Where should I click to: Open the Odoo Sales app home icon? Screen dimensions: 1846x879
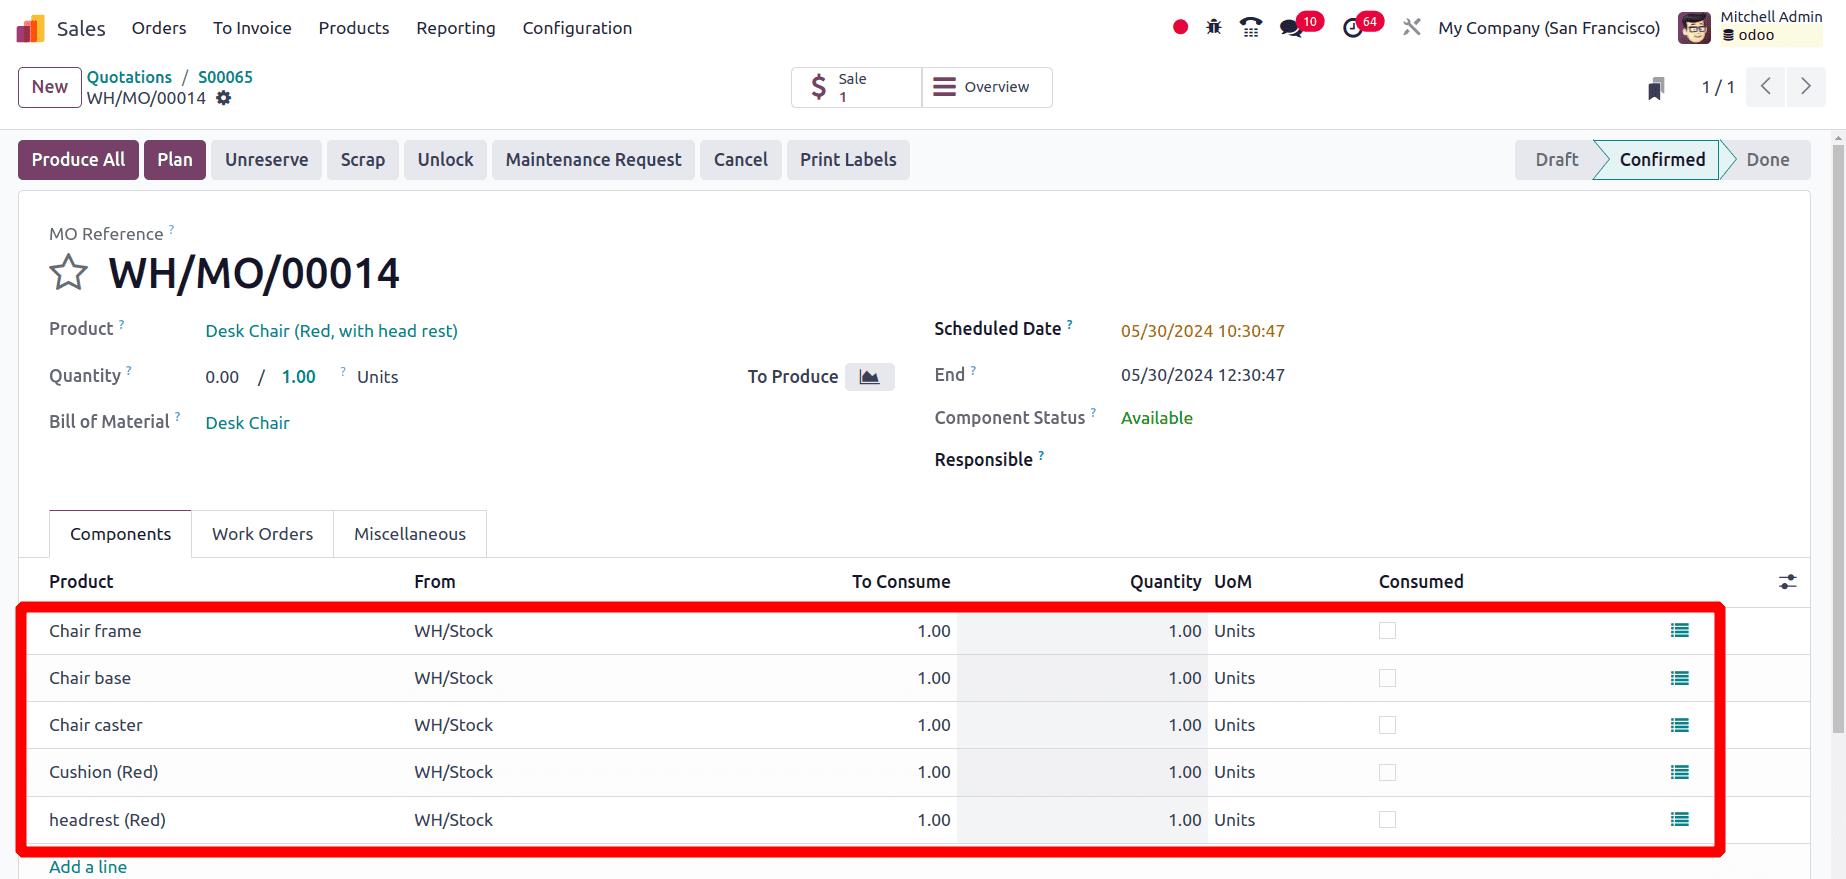pos(30,28)
